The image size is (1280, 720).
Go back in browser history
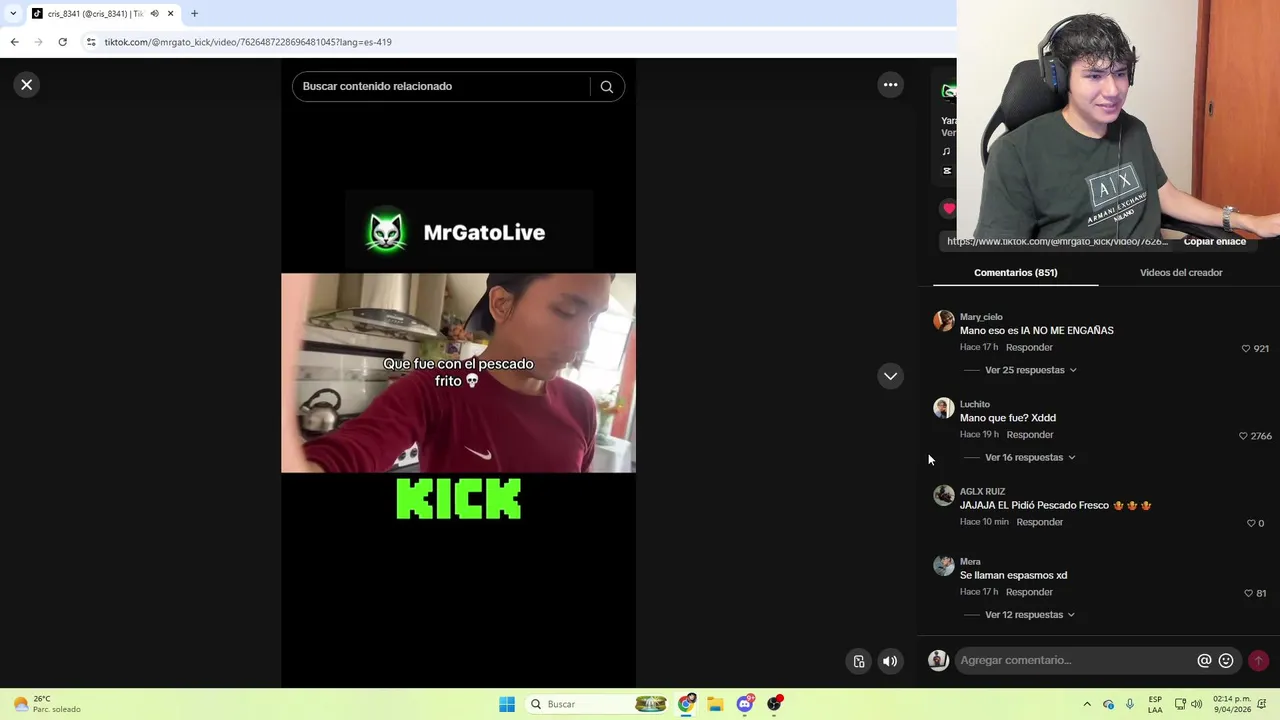pyautogui.click(x=14, y=42)
